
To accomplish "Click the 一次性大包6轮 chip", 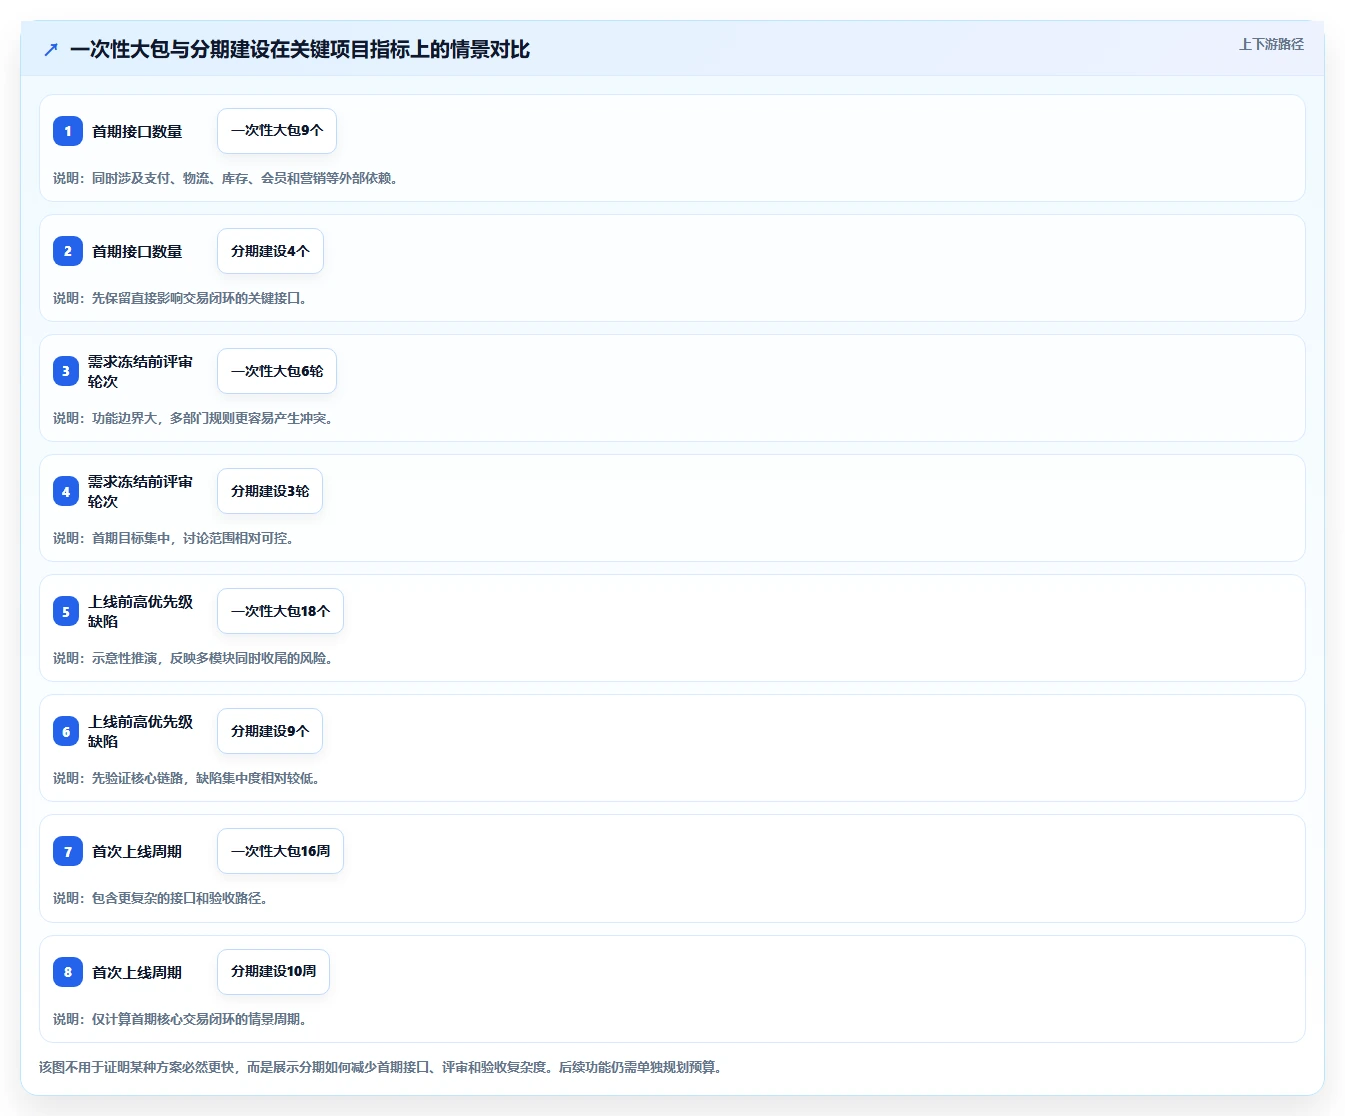I will (x=277, y=371).
